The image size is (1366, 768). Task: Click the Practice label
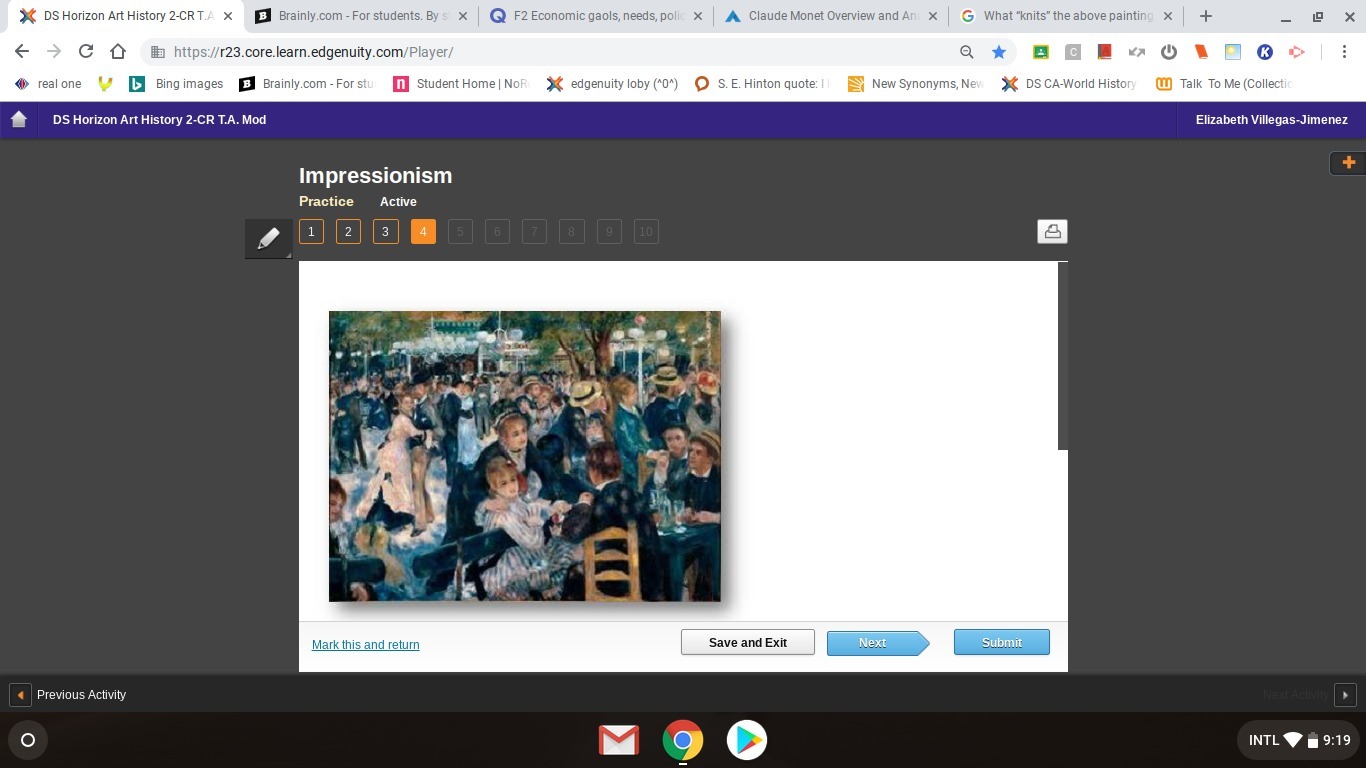326,201
